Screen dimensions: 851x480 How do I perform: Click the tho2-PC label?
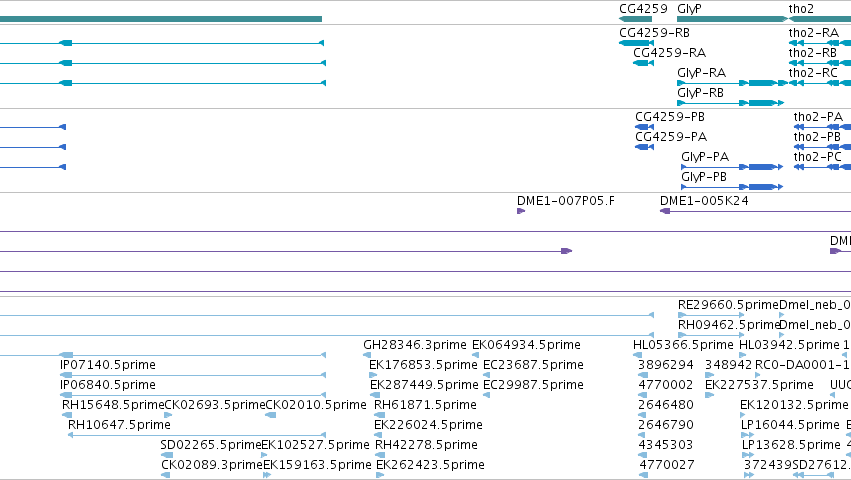[x=818, y=157]
